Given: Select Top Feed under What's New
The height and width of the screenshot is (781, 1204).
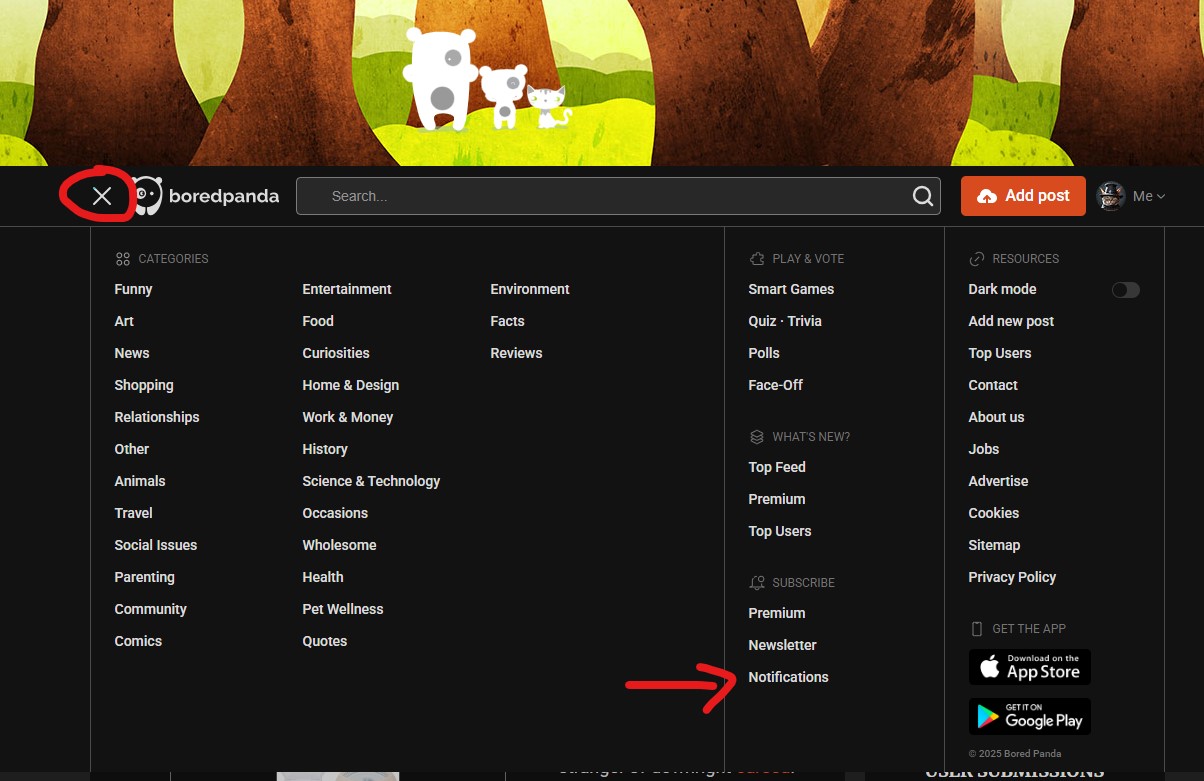Looking at the screenshot, I should click(776, 467).
